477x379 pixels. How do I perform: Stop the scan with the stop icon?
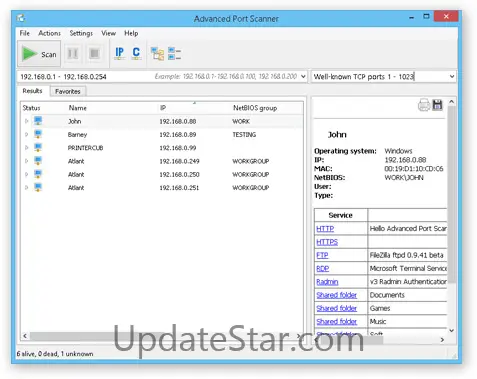[94, 53]
